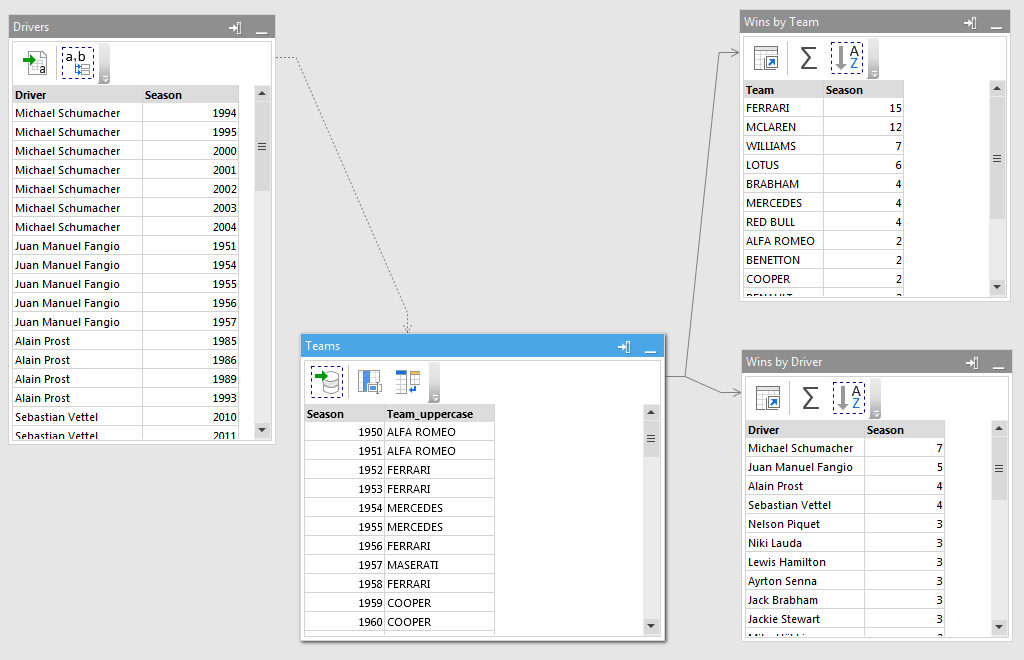Select the split columns icon in Drivers

[x=78, y=63]
